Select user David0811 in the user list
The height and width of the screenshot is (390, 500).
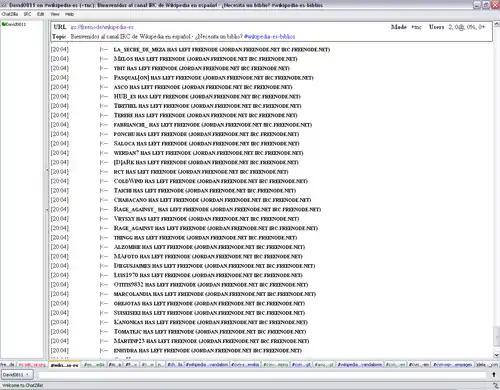coord(16,24)
